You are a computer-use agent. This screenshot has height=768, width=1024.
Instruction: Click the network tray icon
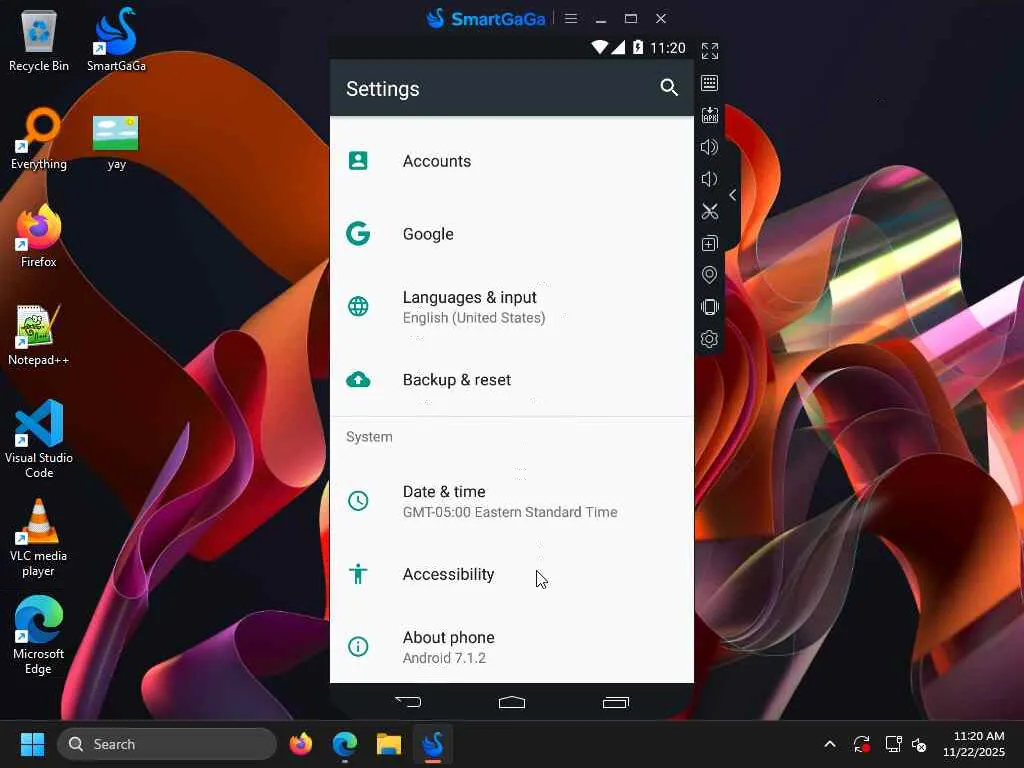[893, 744]
